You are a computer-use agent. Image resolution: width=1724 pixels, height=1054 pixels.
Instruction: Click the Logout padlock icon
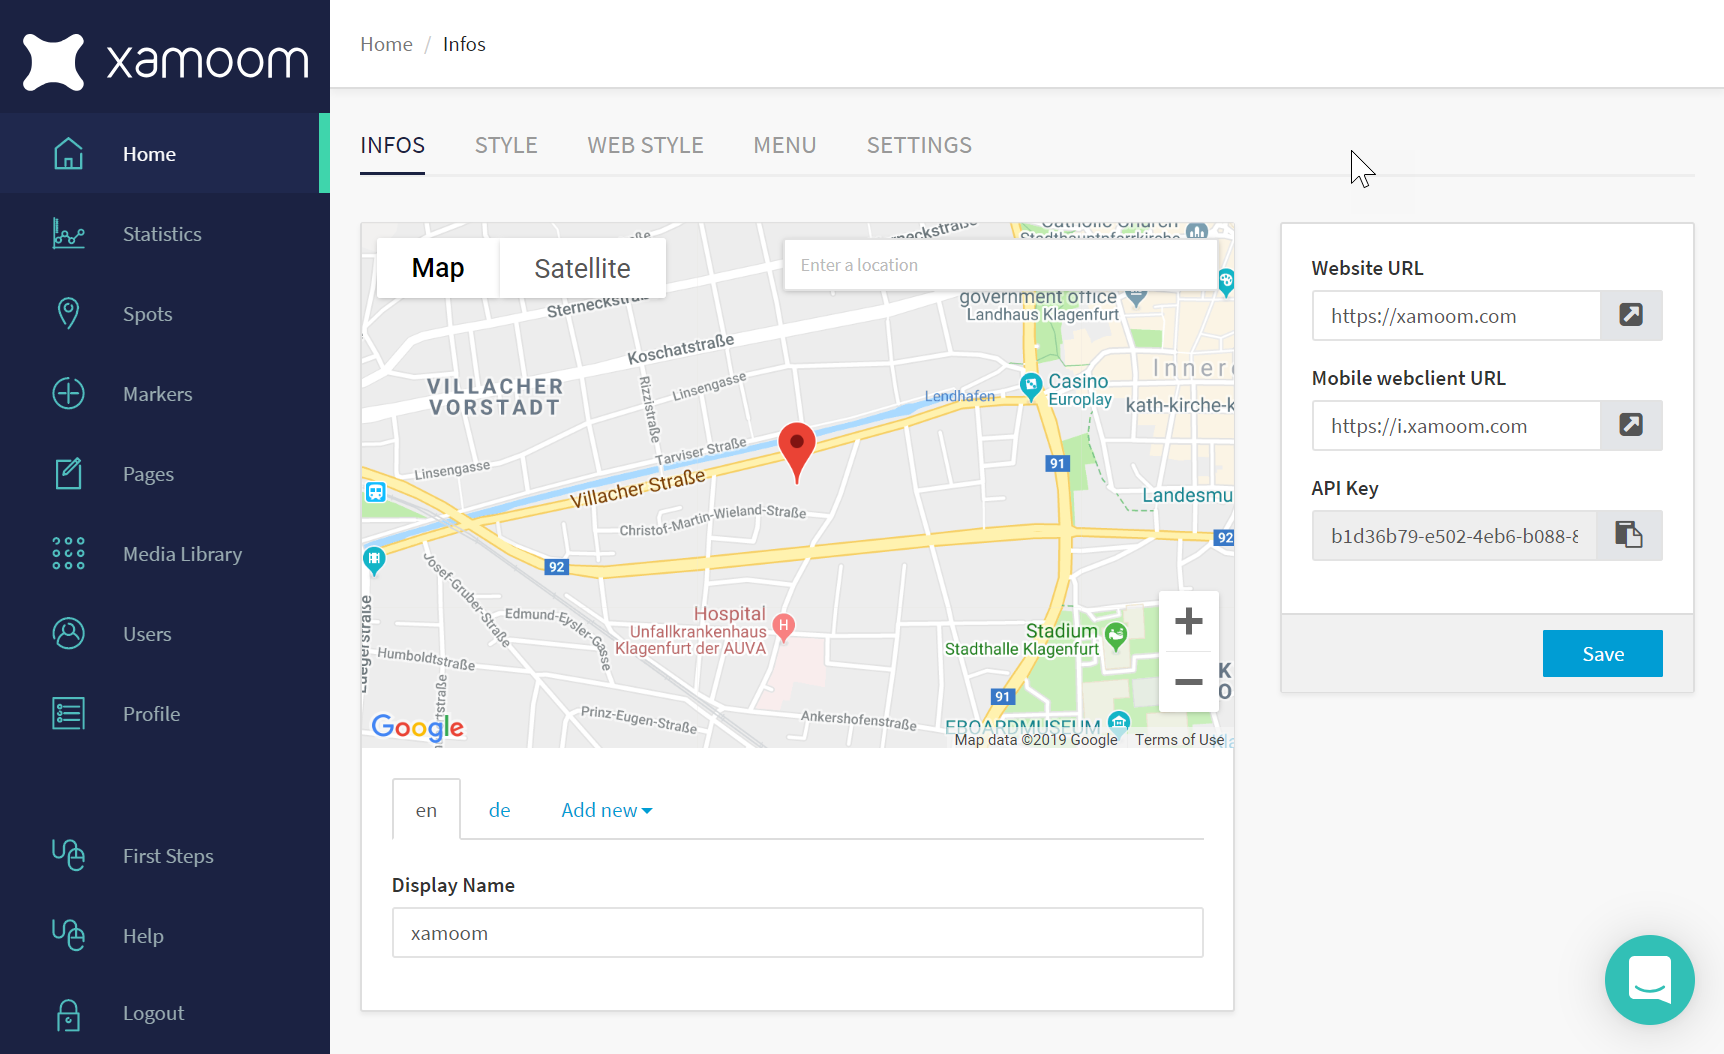click(x=68, y=1015)
